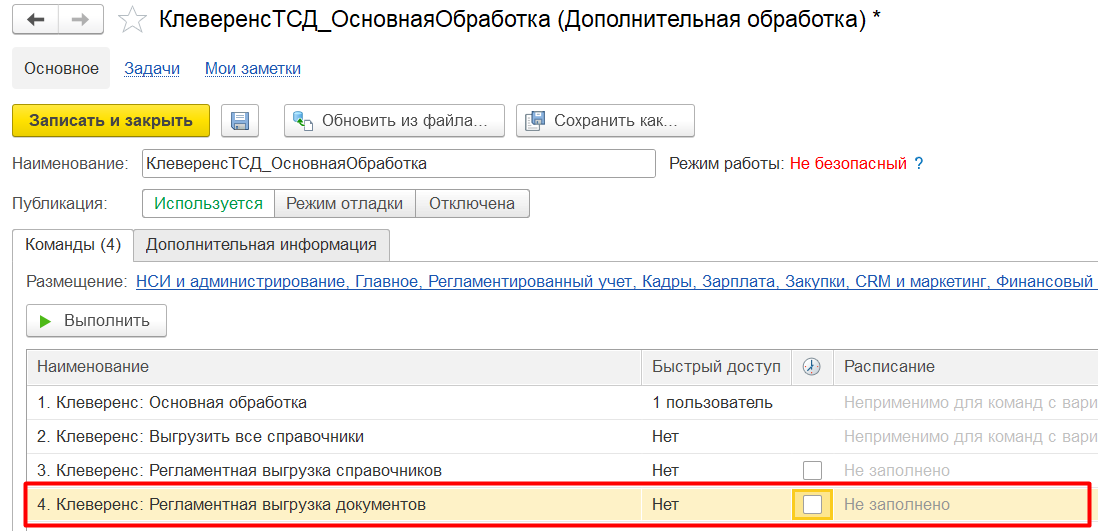The height and width of the screenshot is (531, 1098).
Task: Click the Расписание column header
Action: (x=966, y=367)
